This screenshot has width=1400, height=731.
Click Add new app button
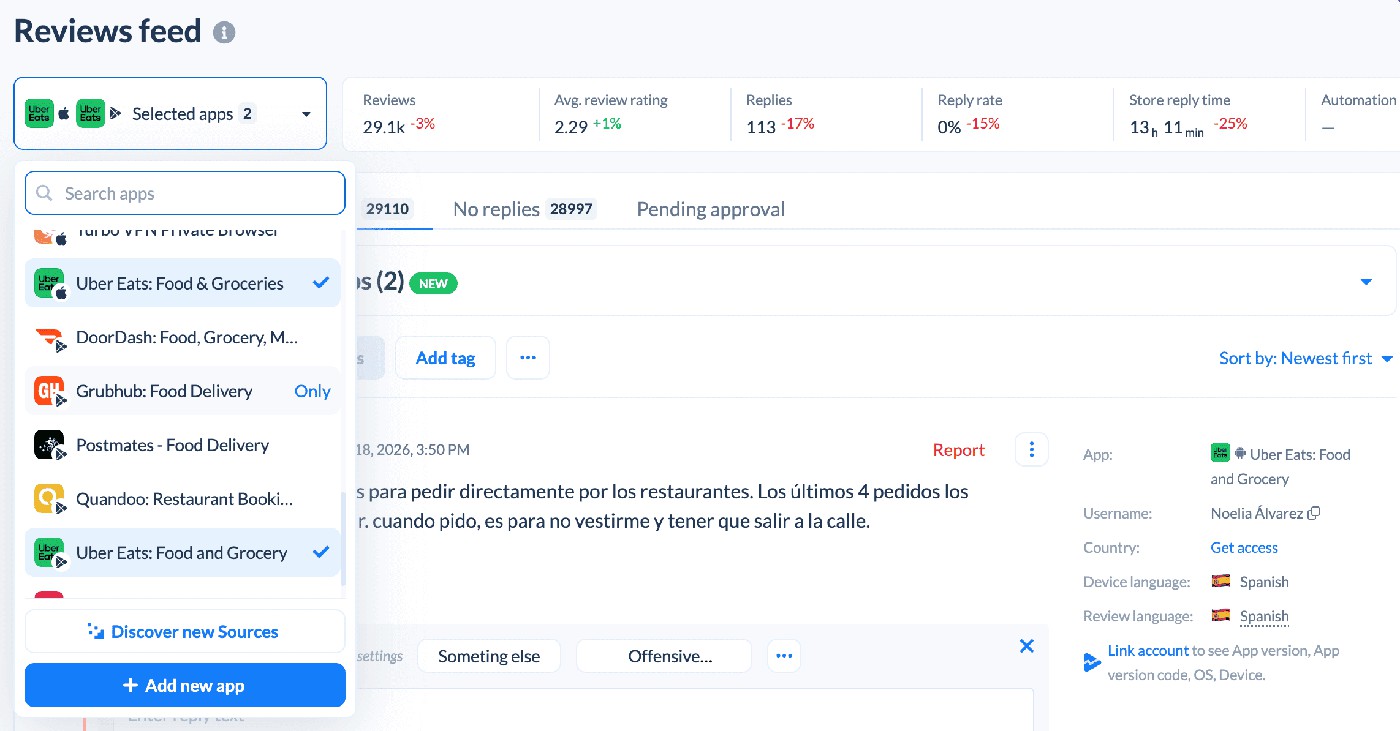tap(185, 686)
